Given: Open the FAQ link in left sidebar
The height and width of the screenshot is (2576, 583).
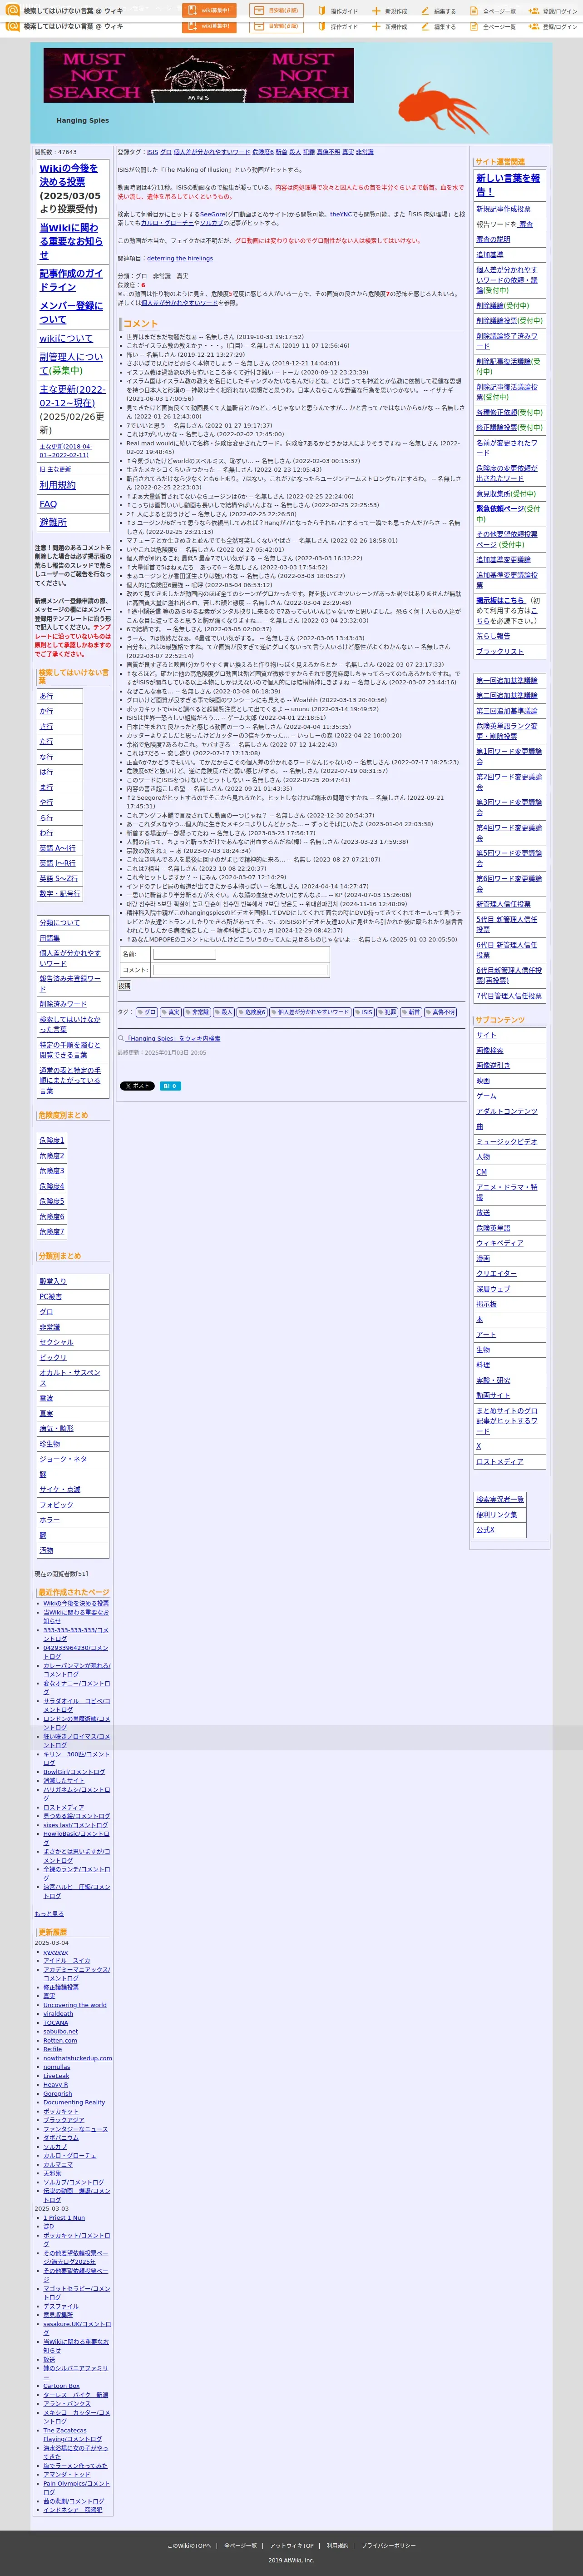Looking at the screenshot, I should pyautogui.click(x=48, y=504).
